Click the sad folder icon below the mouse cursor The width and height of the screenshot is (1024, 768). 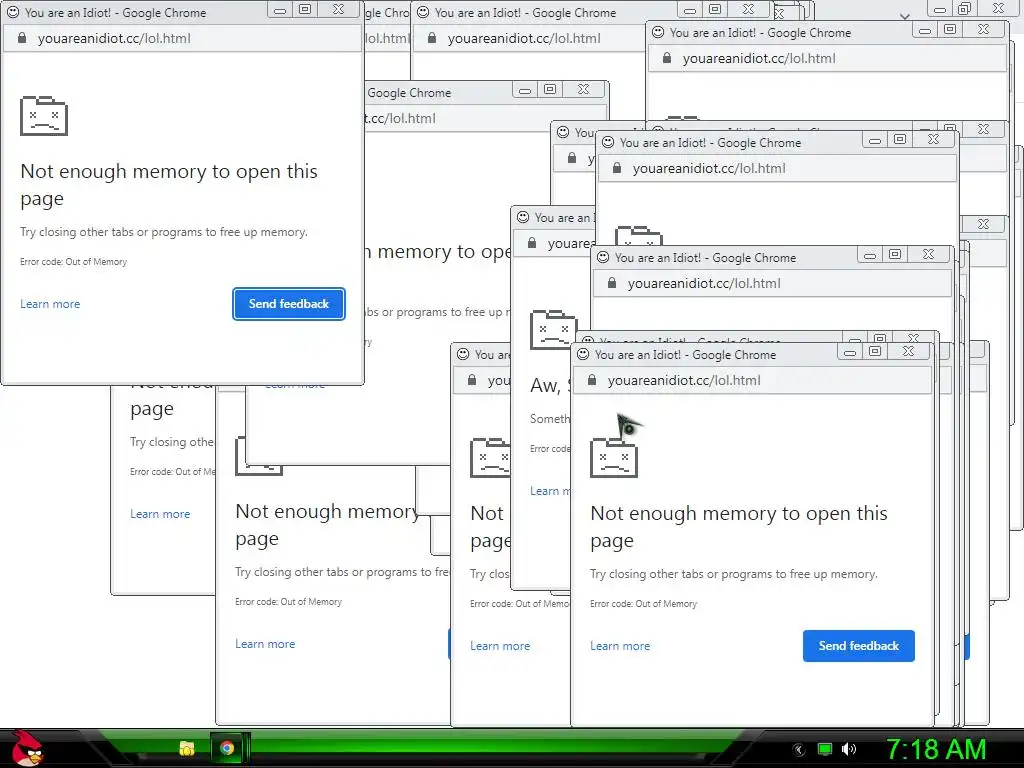pos(614,458)
